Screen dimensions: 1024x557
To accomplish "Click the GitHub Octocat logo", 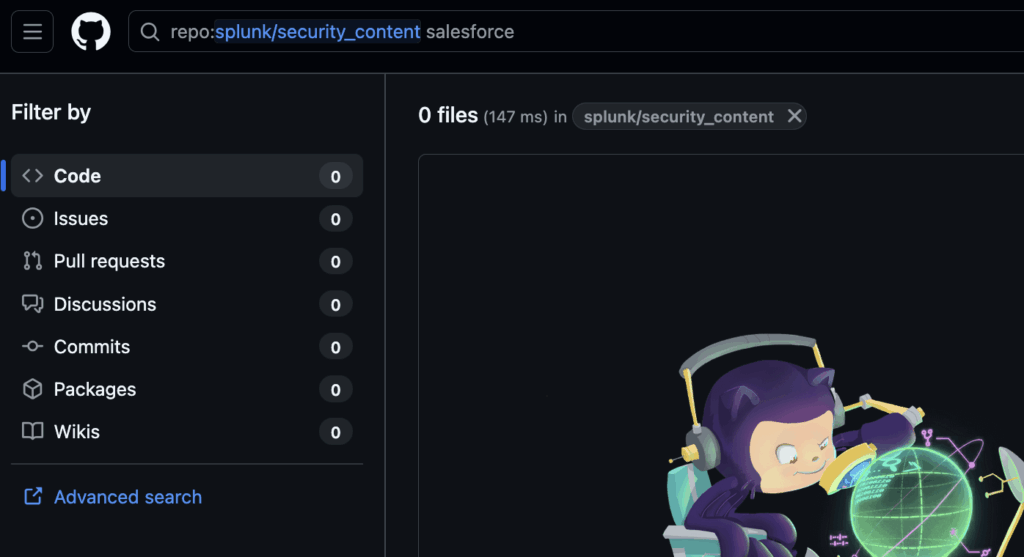I will click(x=91, y=32).
